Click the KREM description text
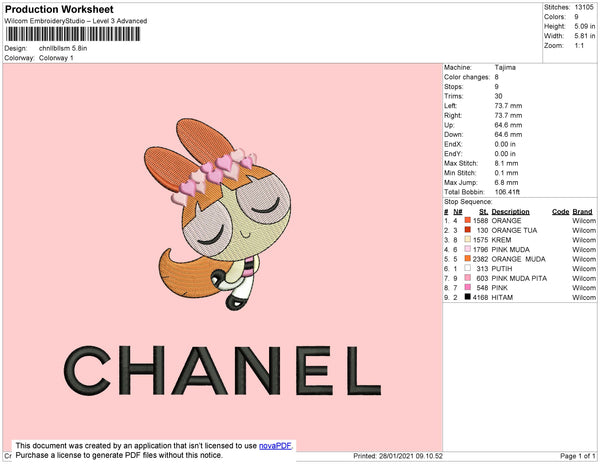 [501, 240]
